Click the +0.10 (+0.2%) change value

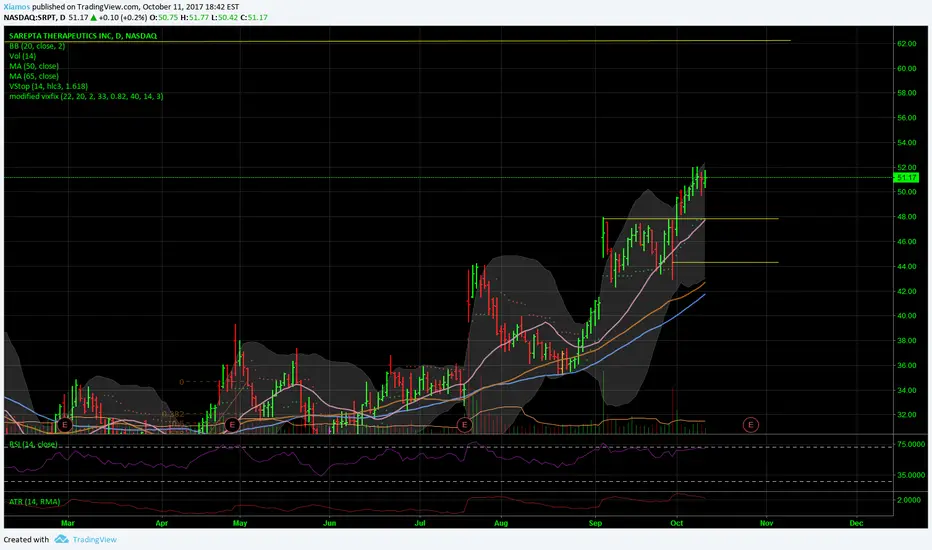(123, 18)
